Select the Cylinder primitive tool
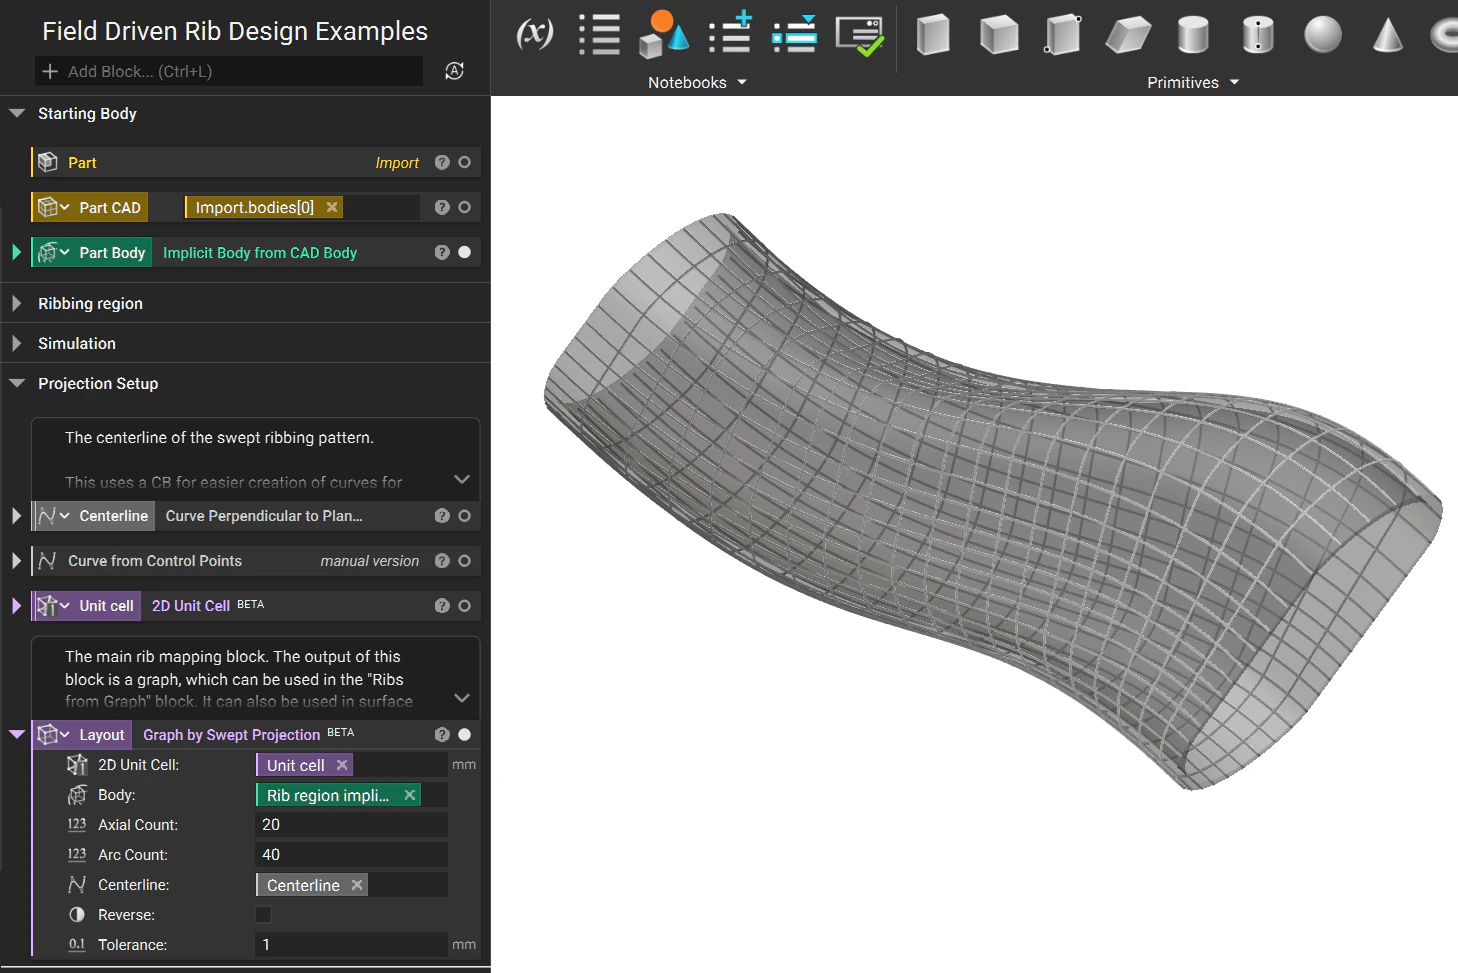Viewport: 1458px width, 973px height. 1193,35
